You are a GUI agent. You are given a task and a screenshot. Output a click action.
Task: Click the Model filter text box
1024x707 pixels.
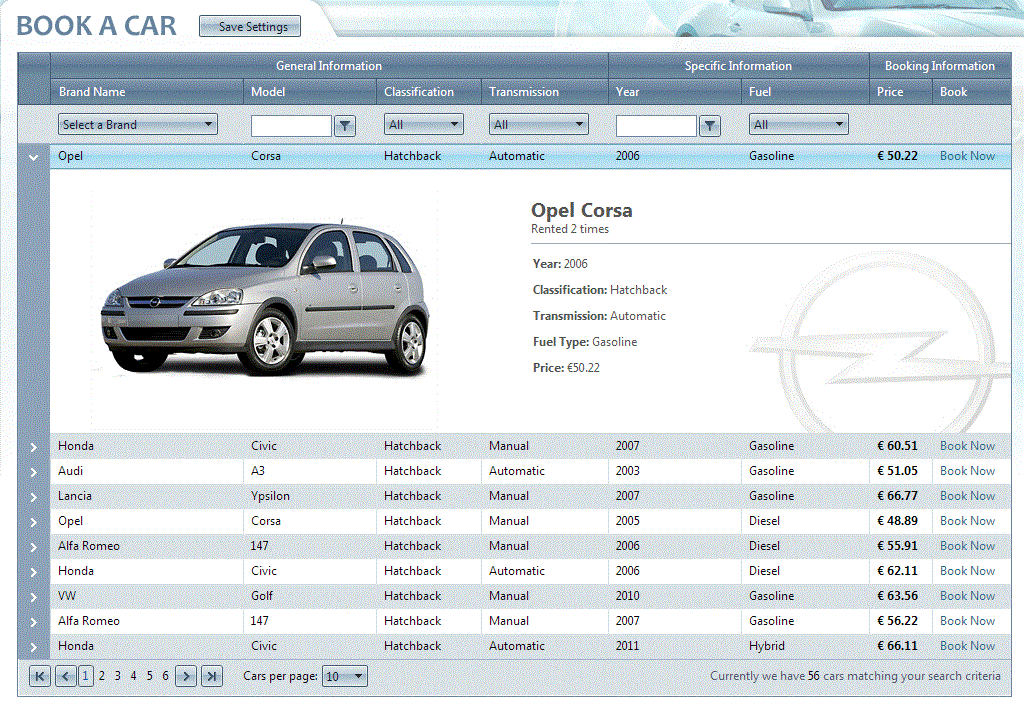click(291, 125)
